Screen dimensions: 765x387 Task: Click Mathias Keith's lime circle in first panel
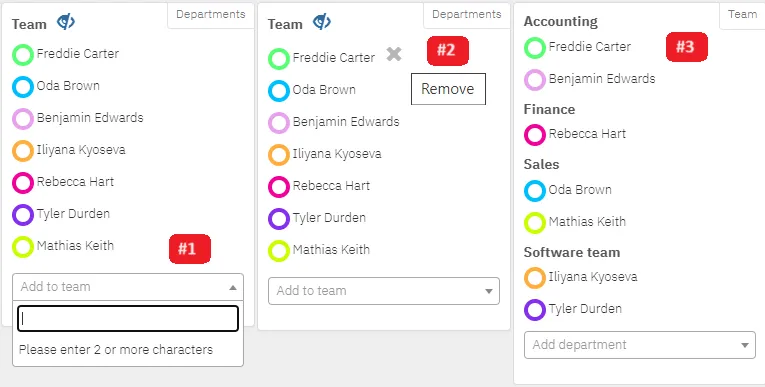click(22, 247)
